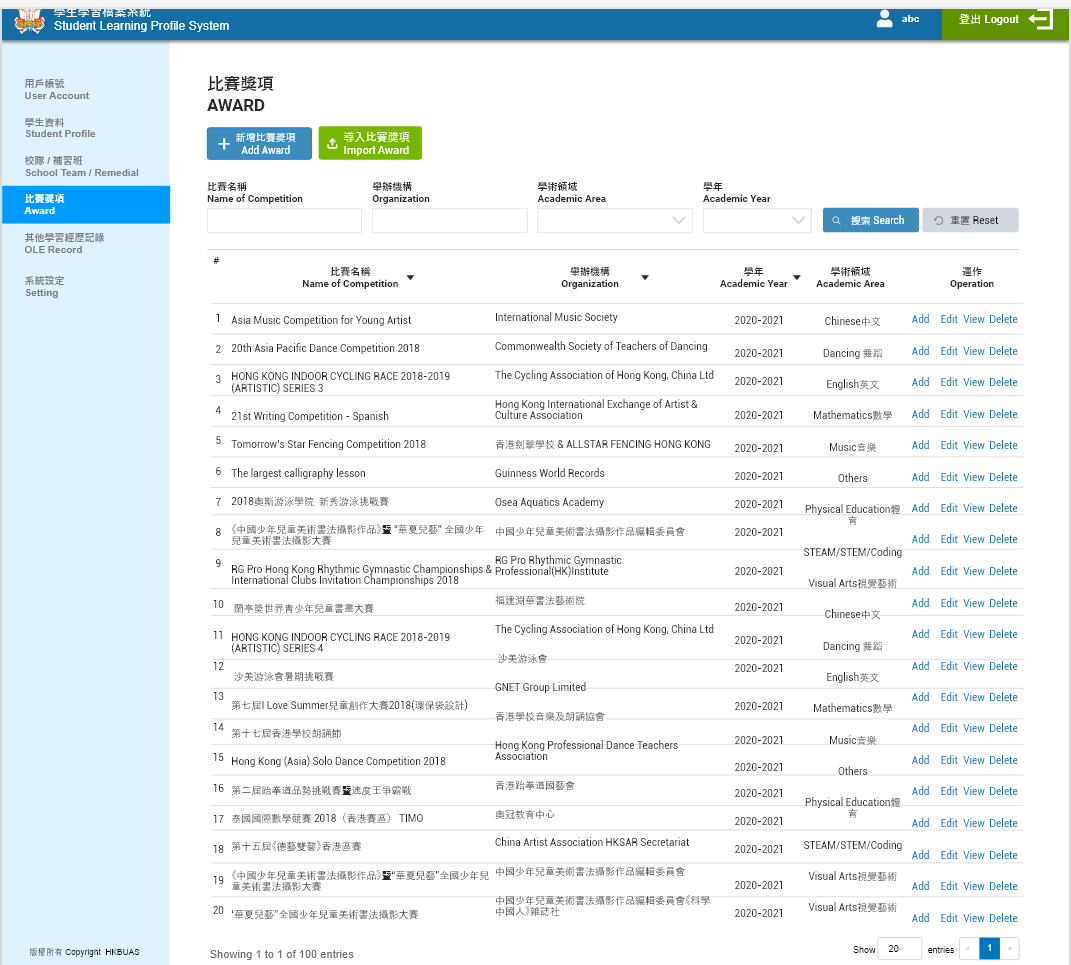Viewport: 1071px width, 965px height.
Task: Expand the Academic Year filter dropdown
Action: 799,220
